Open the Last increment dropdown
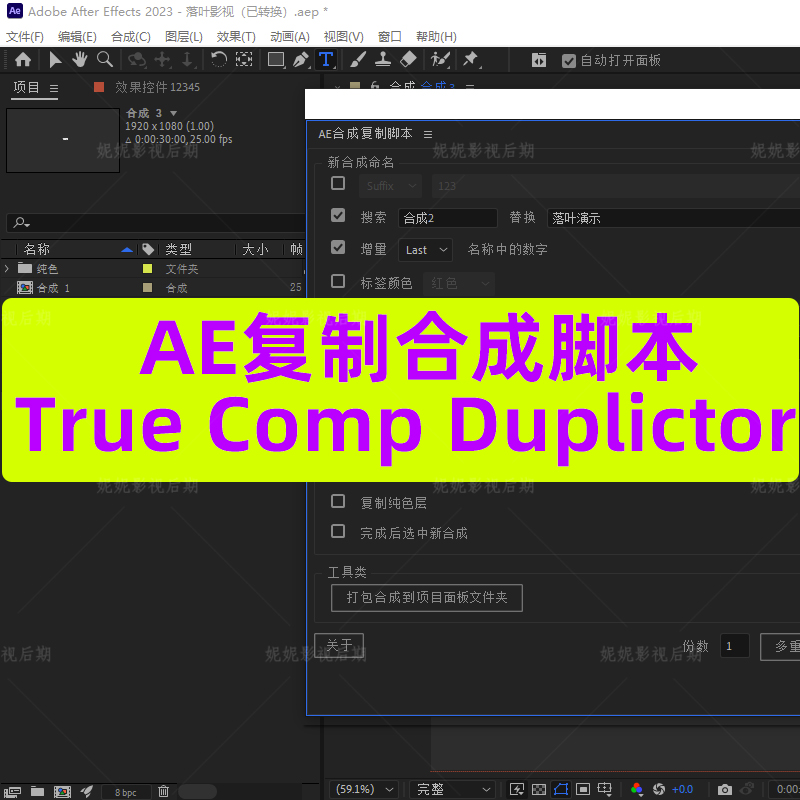This screenshot has width=800, height=800. (x=425, y=250)
